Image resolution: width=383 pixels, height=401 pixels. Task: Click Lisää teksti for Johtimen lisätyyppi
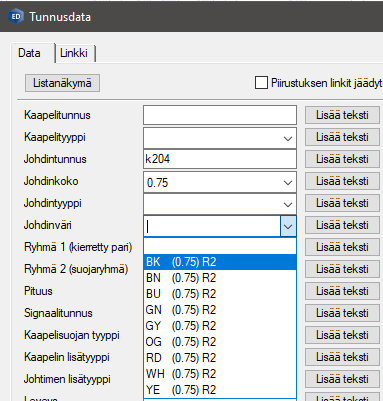pos(342,379)
